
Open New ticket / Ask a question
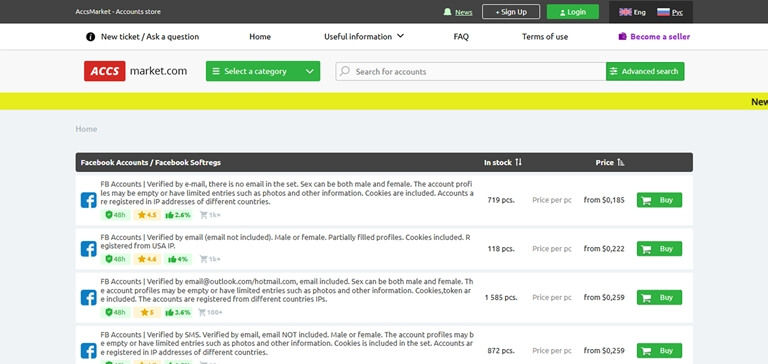pyautogui.click(x=150, y=37)
